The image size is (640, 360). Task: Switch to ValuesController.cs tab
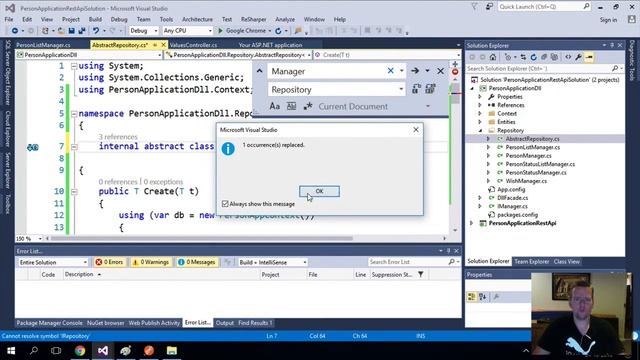click(193, 45)
